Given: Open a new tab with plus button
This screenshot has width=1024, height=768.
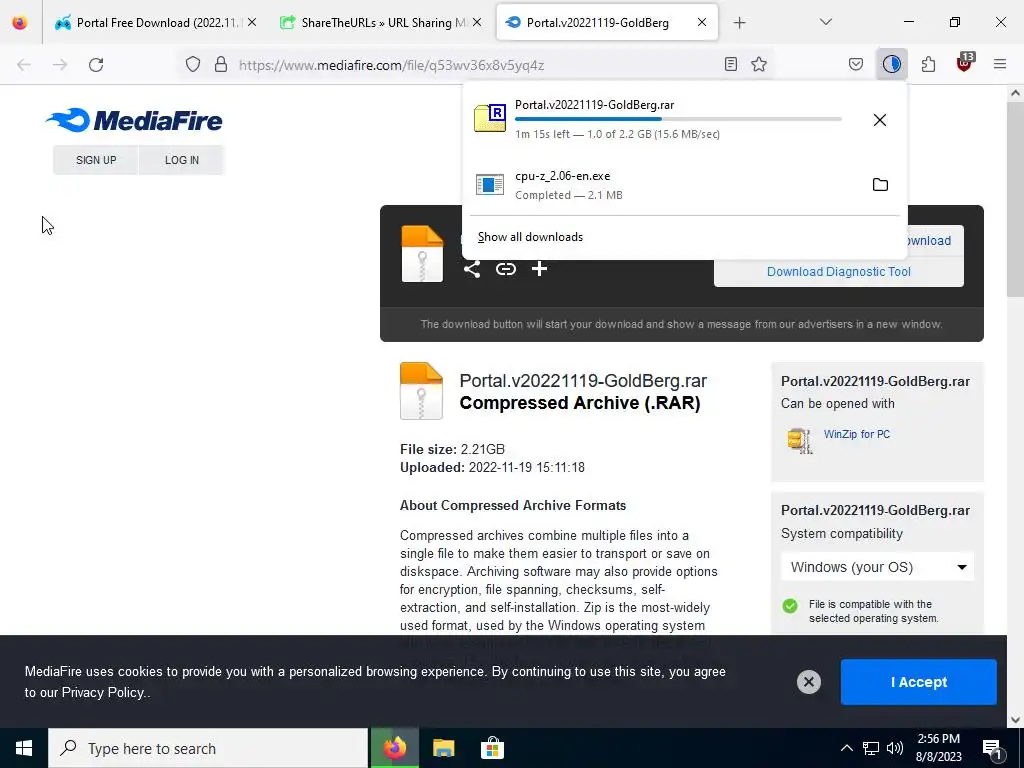Looking at the screenshot, I should (x=739, y=23).
